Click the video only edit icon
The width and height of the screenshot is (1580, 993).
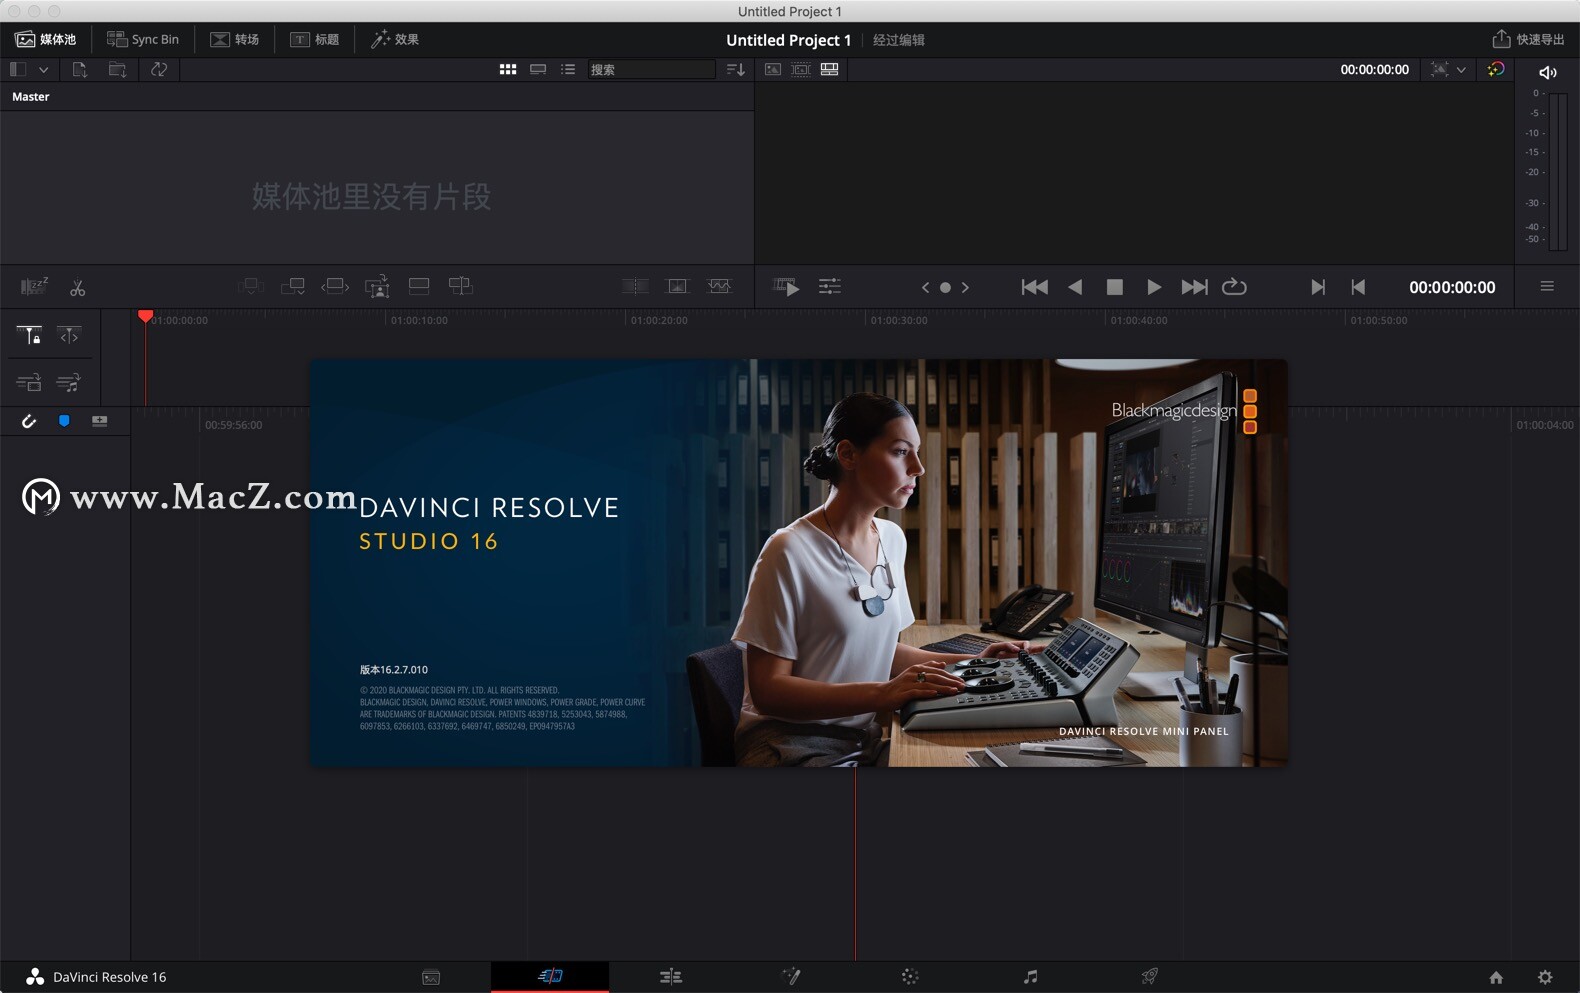[29, 382]
